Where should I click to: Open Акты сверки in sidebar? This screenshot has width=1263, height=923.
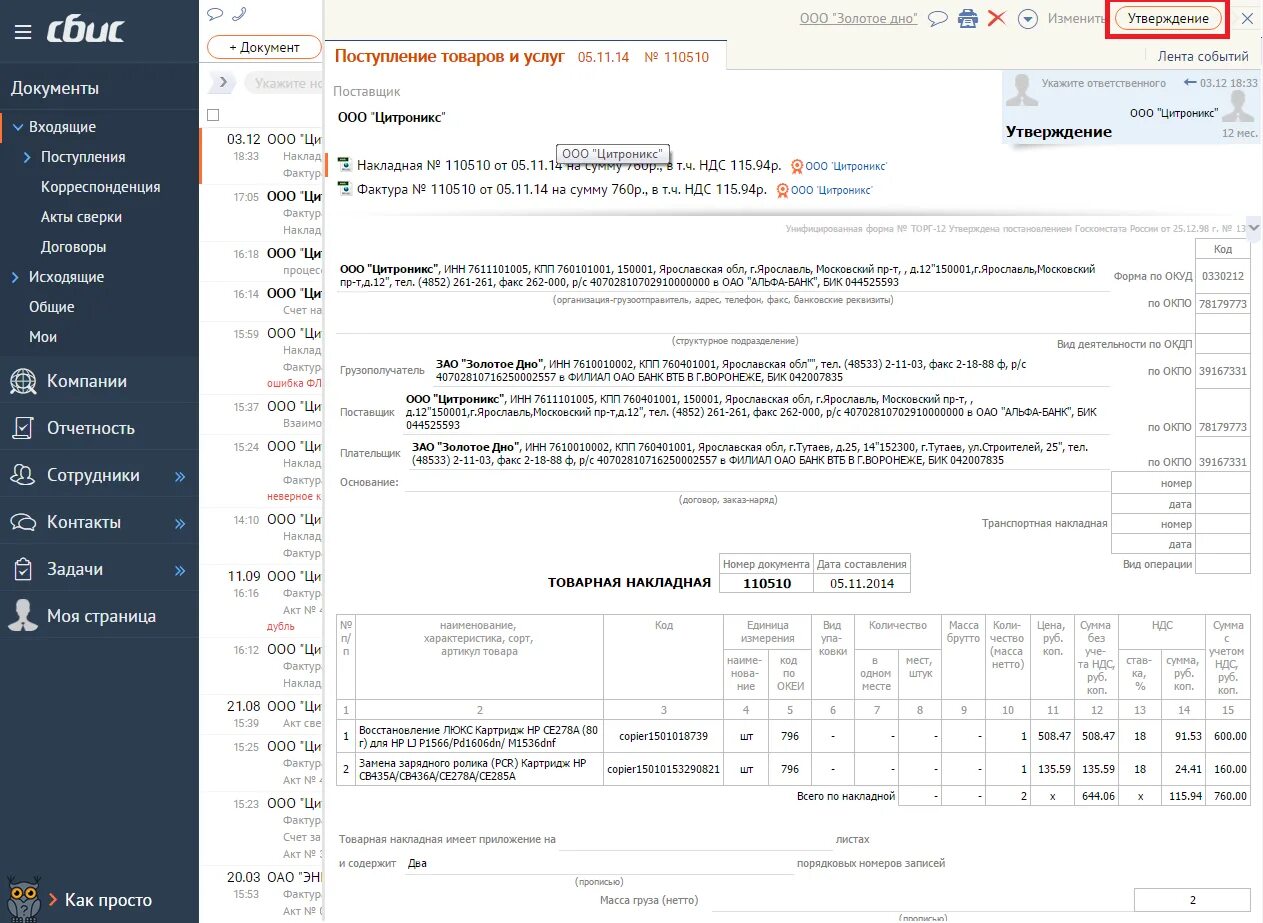[81, 217]
